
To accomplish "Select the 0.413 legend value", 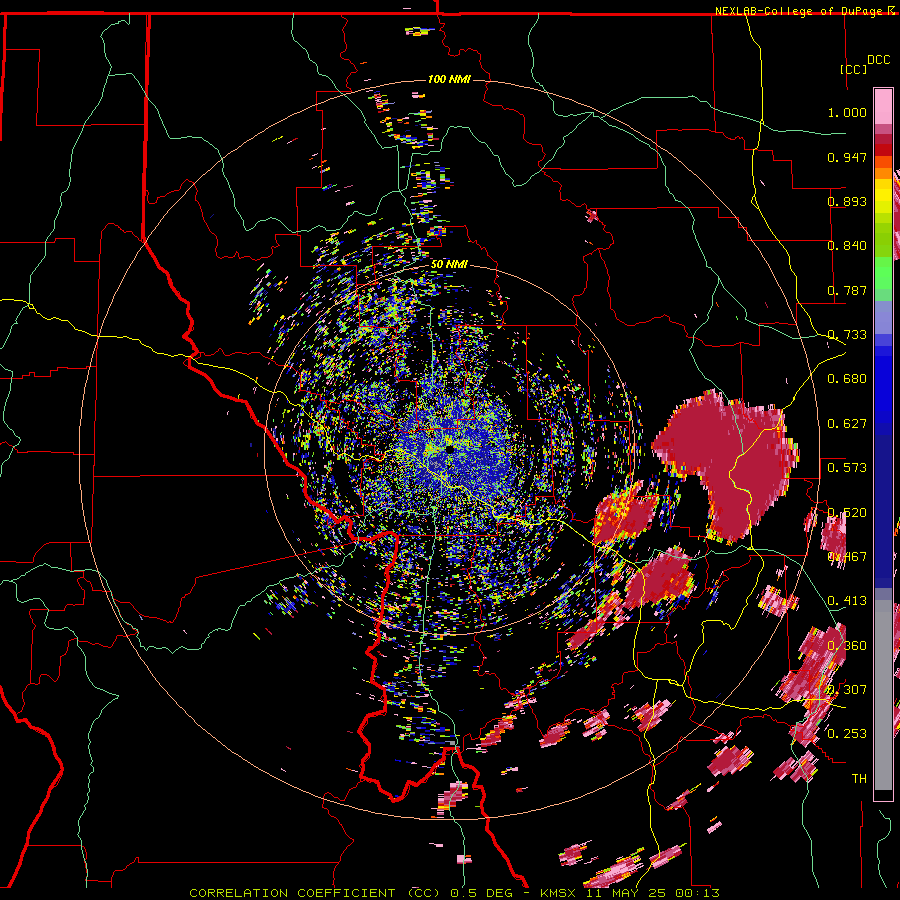I will (x=847, y=601).
